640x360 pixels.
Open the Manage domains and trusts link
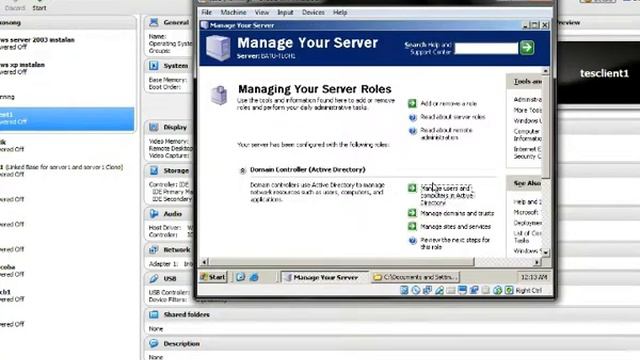click(457, 213)
